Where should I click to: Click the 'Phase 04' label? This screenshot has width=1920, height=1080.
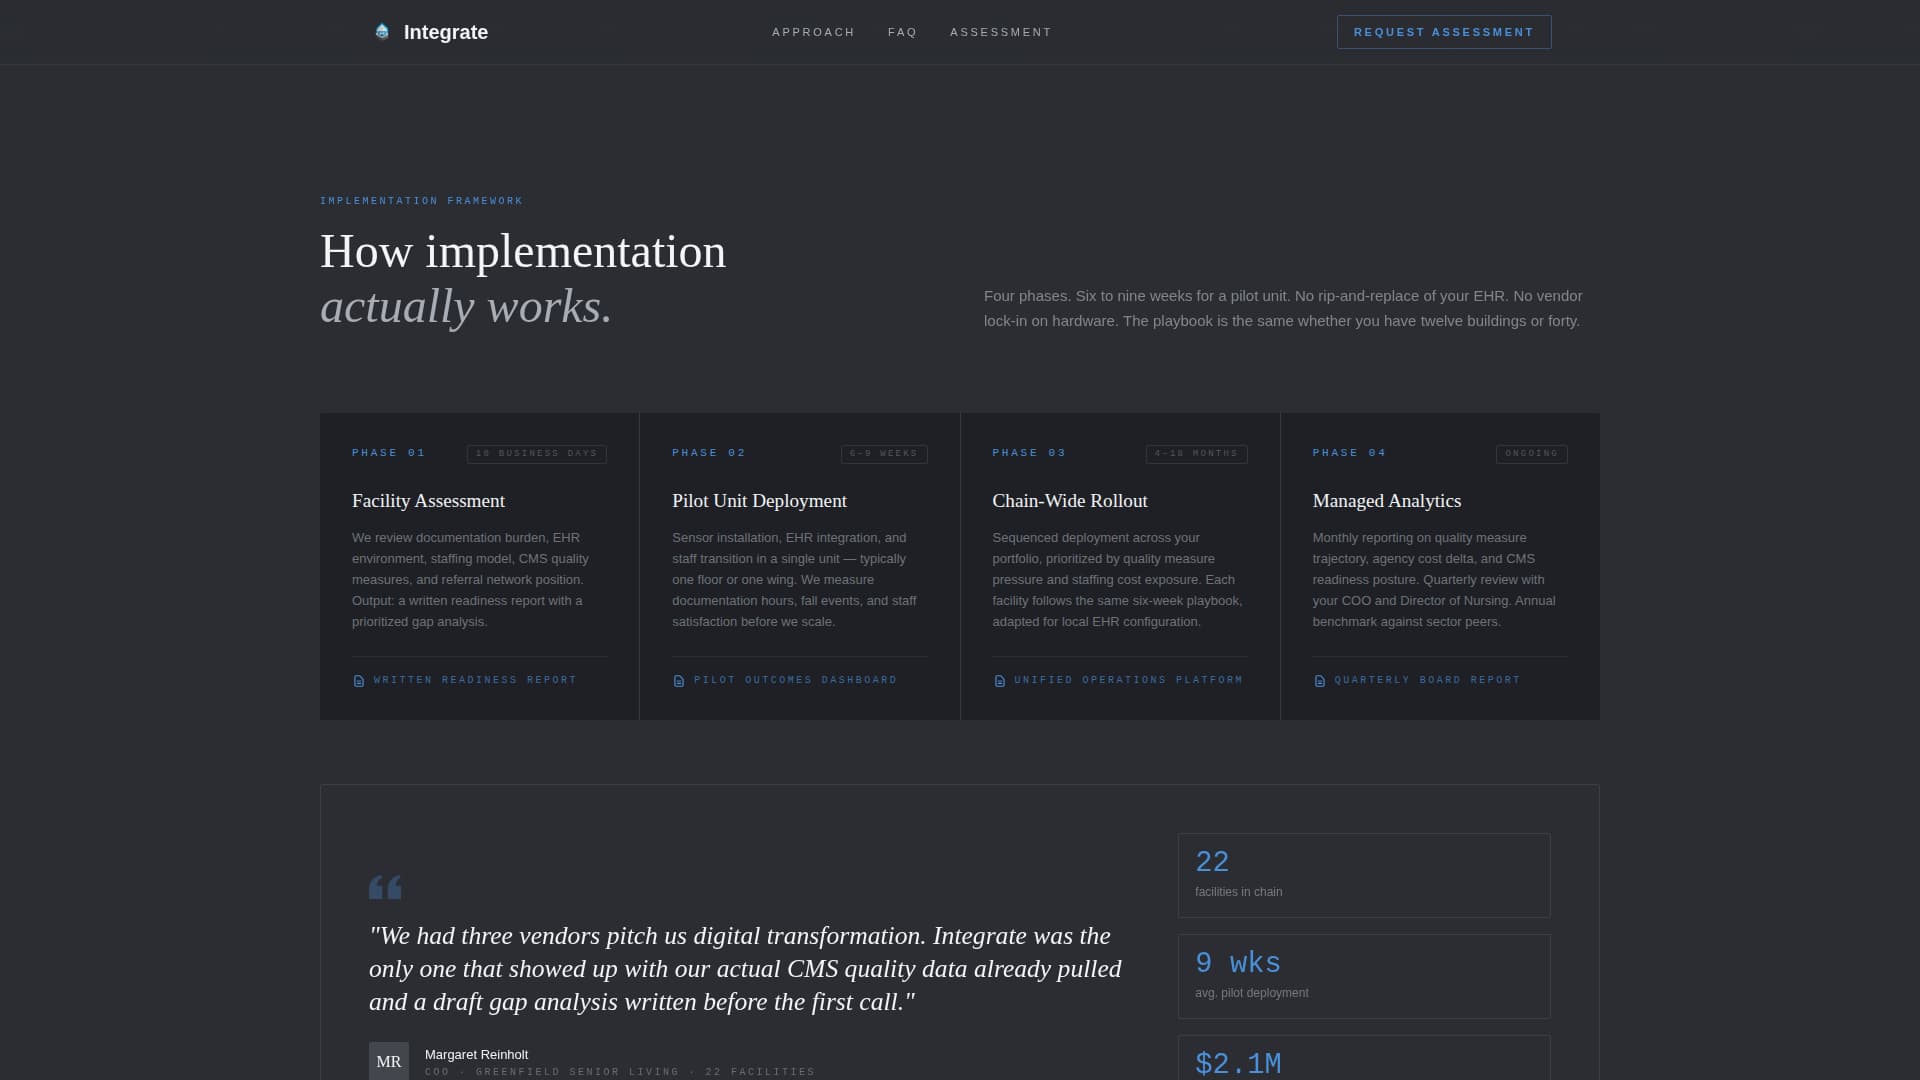pyautogui.click(x=1349, y=453)
